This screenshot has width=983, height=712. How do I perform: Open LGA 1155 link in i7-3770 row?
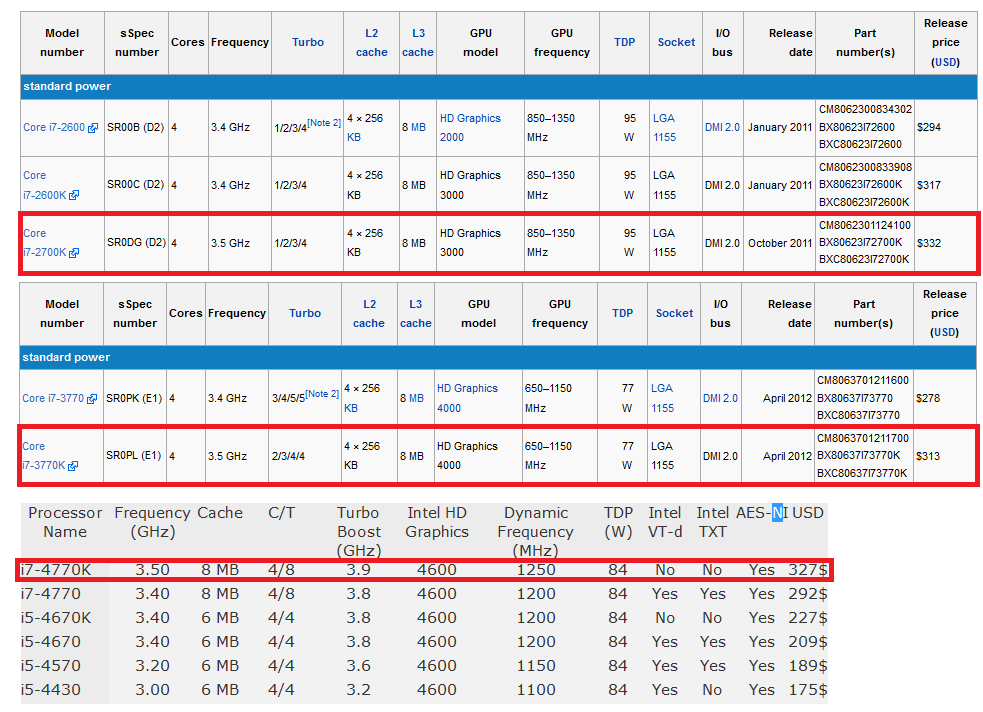(x=663, y=398)
